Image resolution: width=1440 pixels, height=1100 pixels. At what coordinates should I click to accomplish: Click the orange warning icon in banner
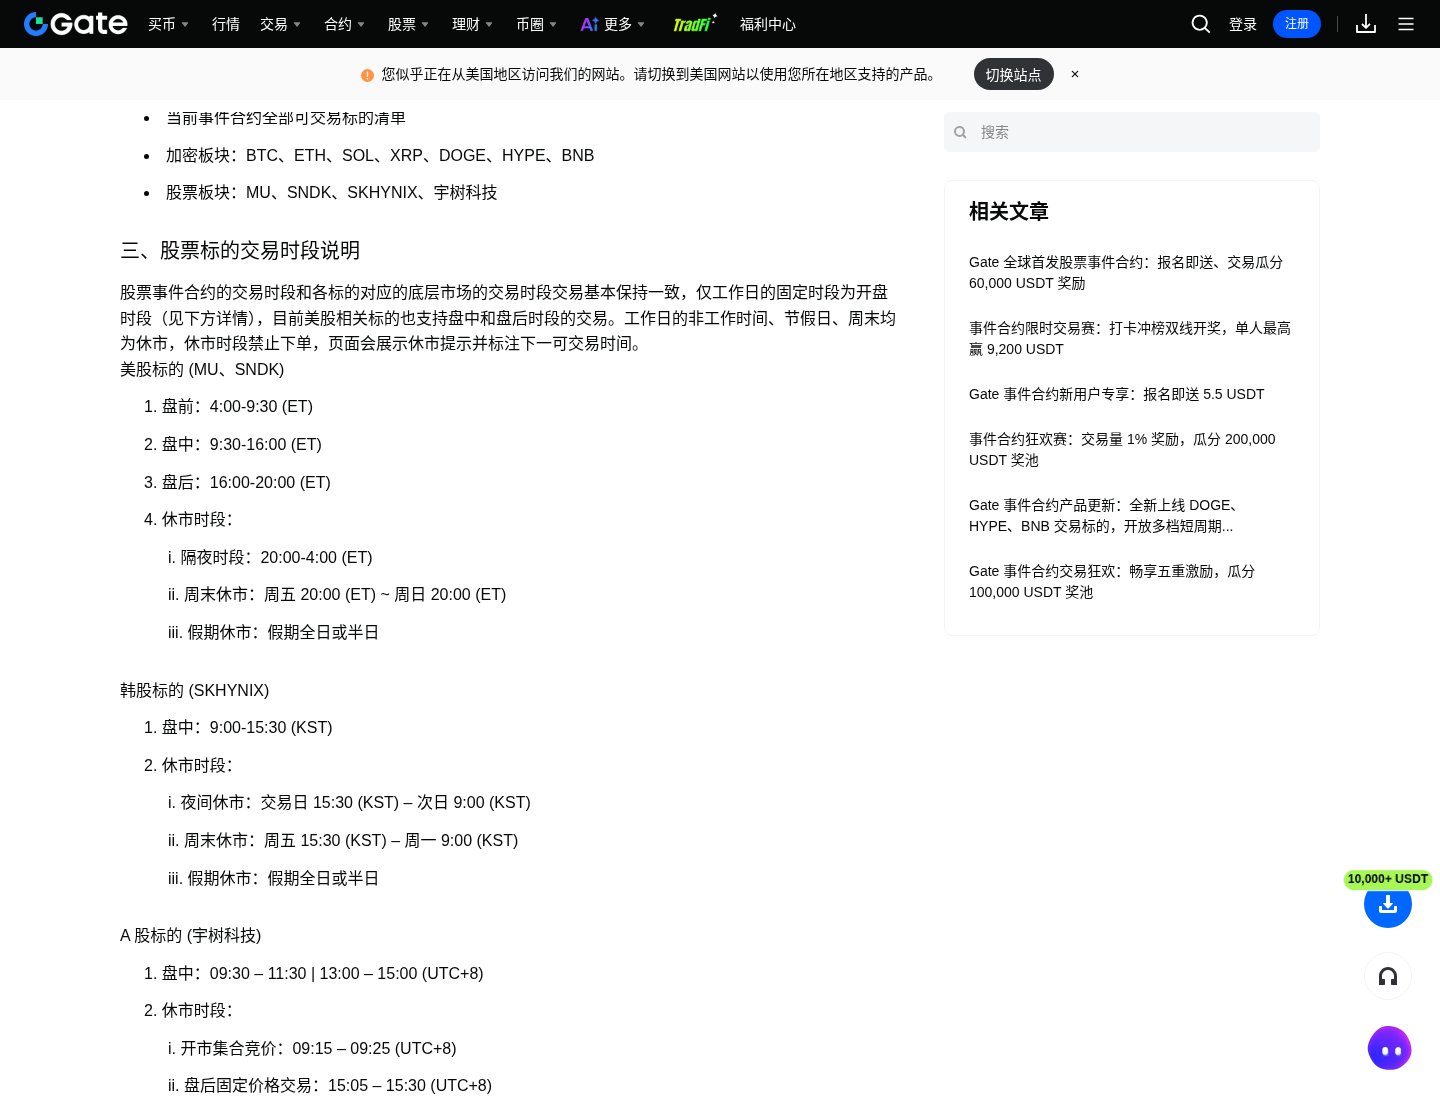[x=367, y=75]
